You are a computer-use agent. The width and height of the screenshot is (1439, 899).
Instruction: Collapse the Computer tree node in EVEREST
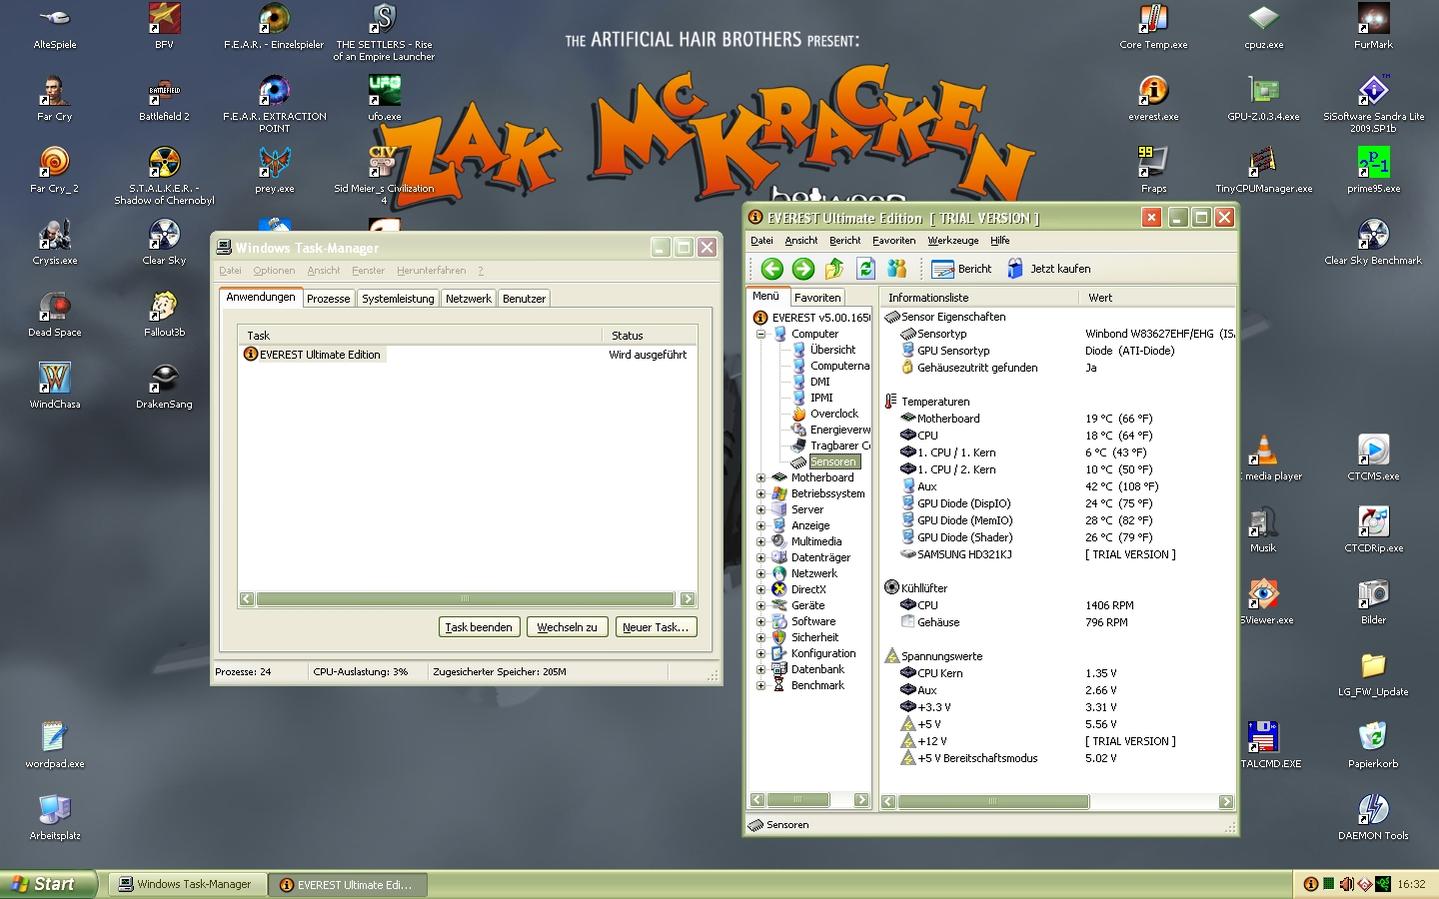tap(761, 334)
